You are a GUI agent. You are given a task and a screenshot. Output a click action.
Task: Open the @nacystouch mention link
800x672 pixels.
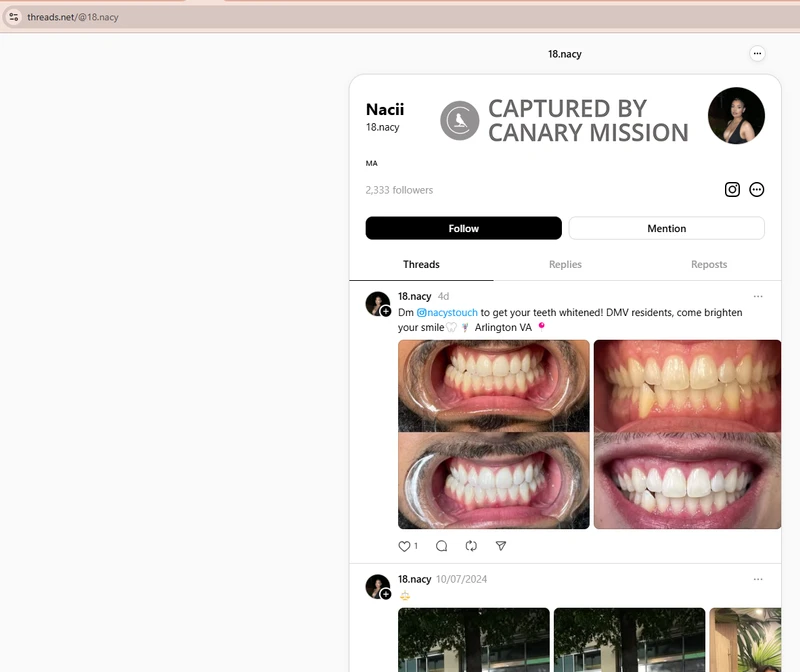pyautogui.click(x=447, y=312)
